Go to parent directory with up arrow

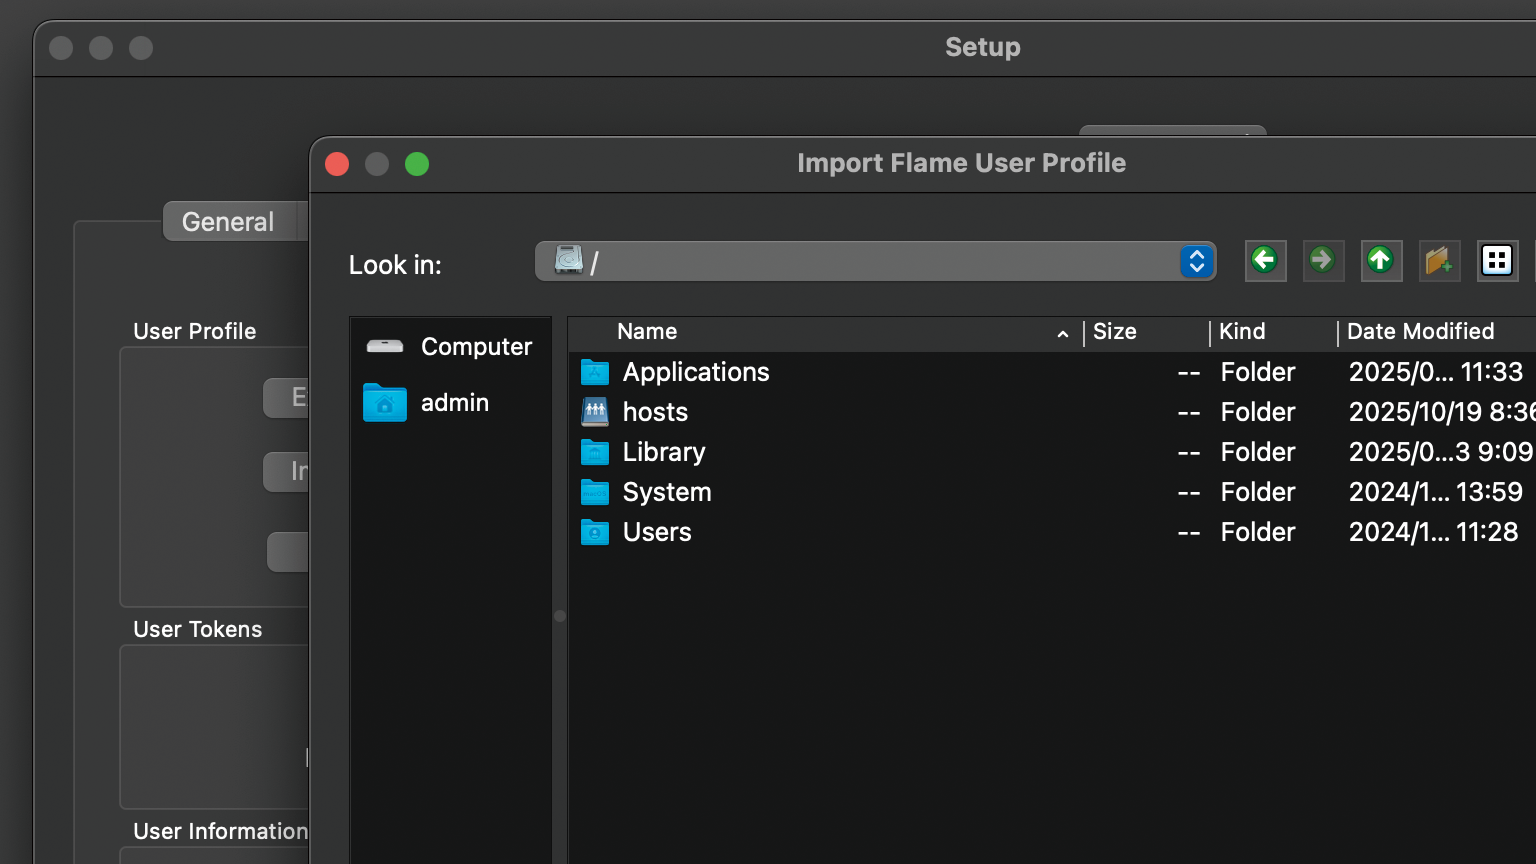pyautogui.click(x=1381, y=261)
